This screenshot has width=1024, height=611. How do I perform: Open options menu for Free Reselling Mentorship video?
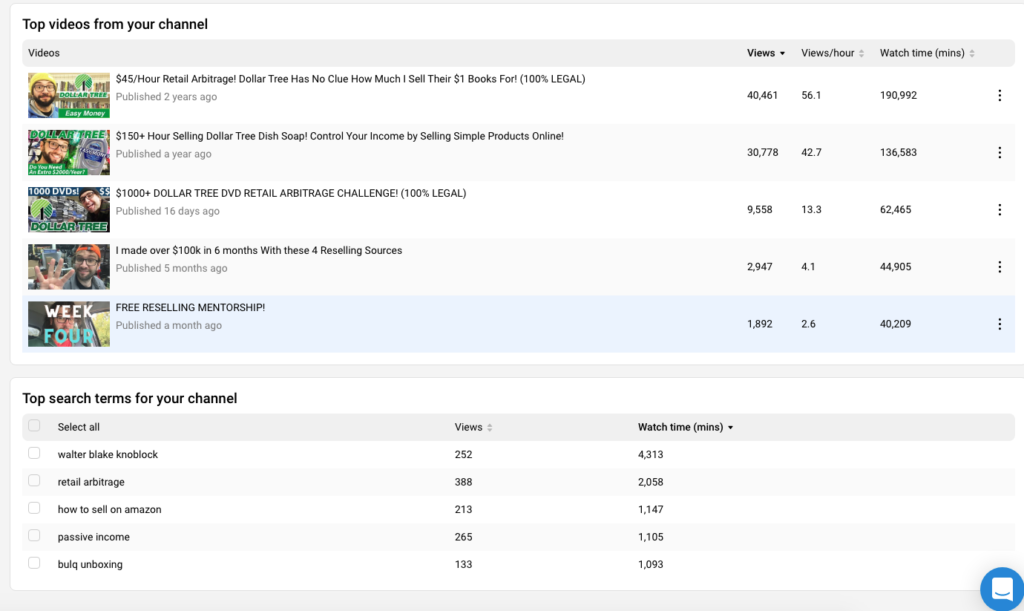click(999, 324)
